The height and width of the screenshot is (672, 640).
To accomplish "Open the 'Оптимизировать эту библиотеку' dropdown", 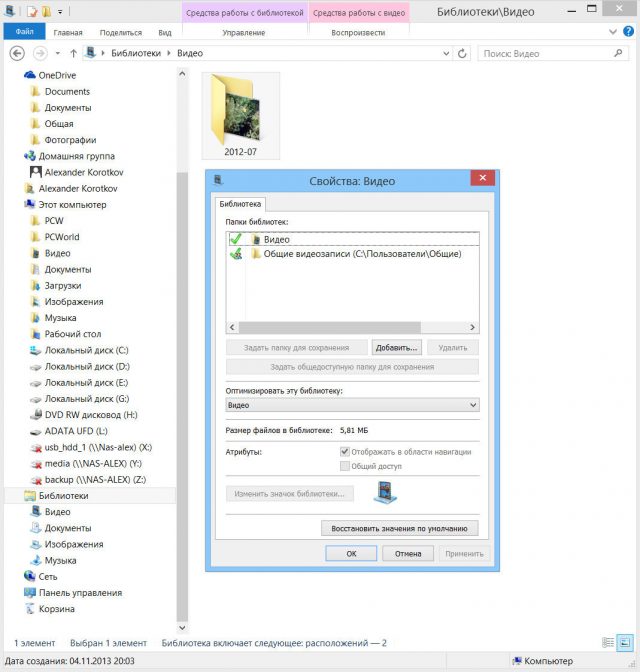I will (352, 405).
